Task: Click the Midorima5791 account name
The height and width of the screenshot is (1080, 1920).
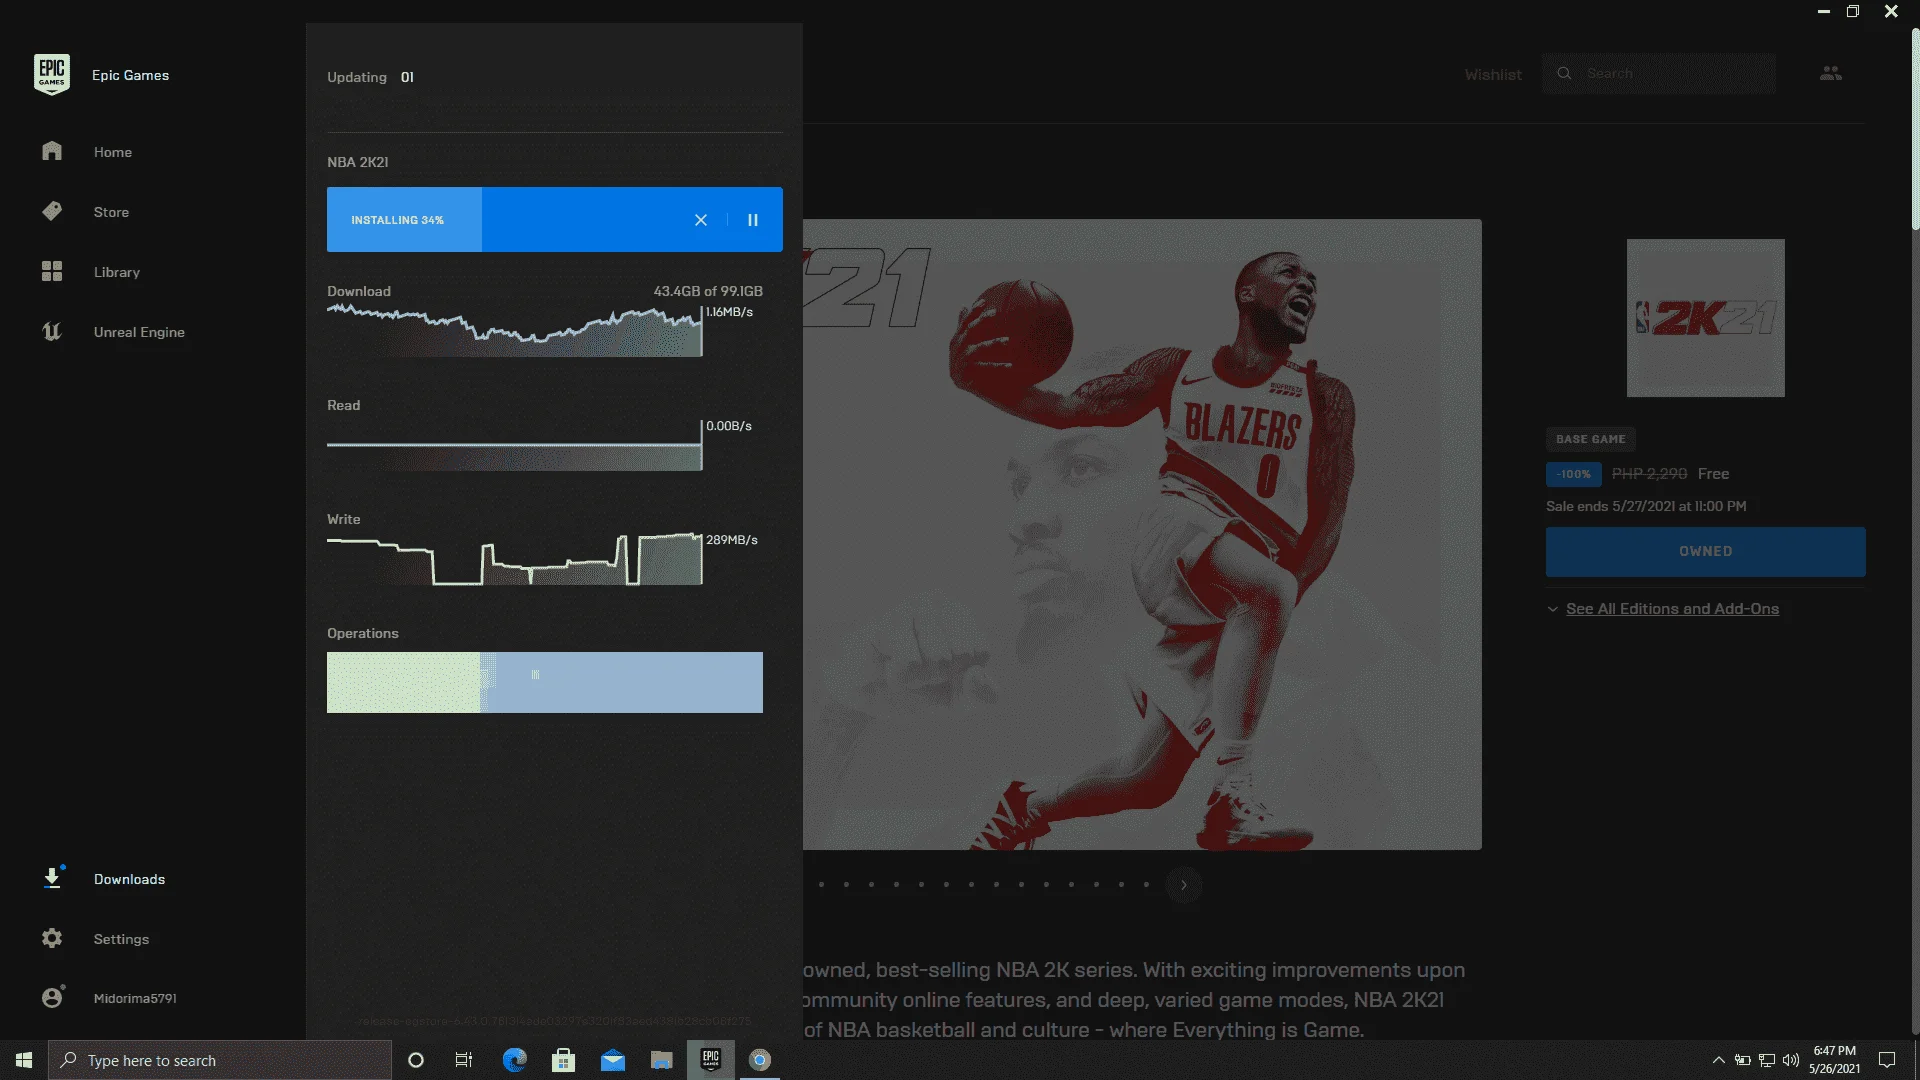Action: (x=135, y=998)
